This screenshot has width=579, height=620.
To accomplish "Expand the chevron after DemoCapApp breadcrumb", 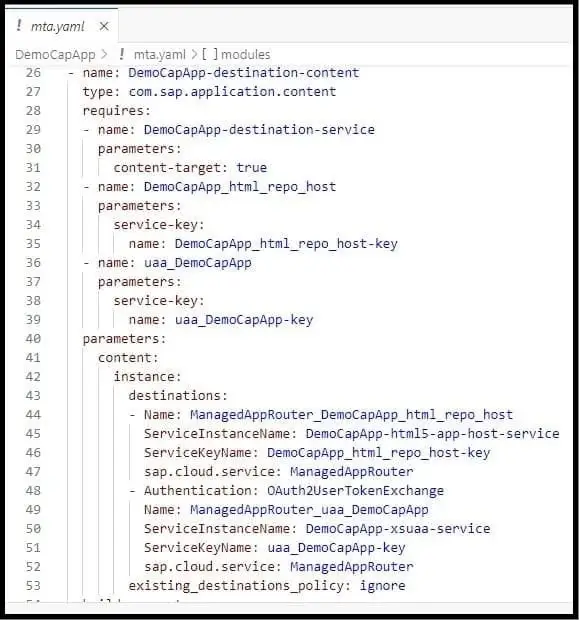I will click(104, 55).
